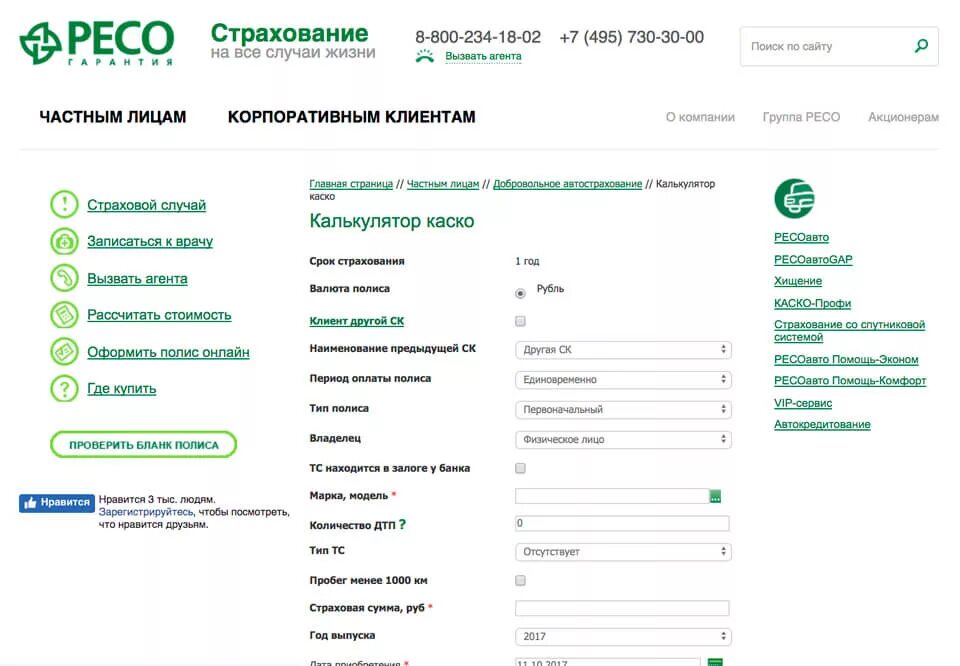Select the Рубль currency radio button

pyautogui.click(x=520, y=293)
